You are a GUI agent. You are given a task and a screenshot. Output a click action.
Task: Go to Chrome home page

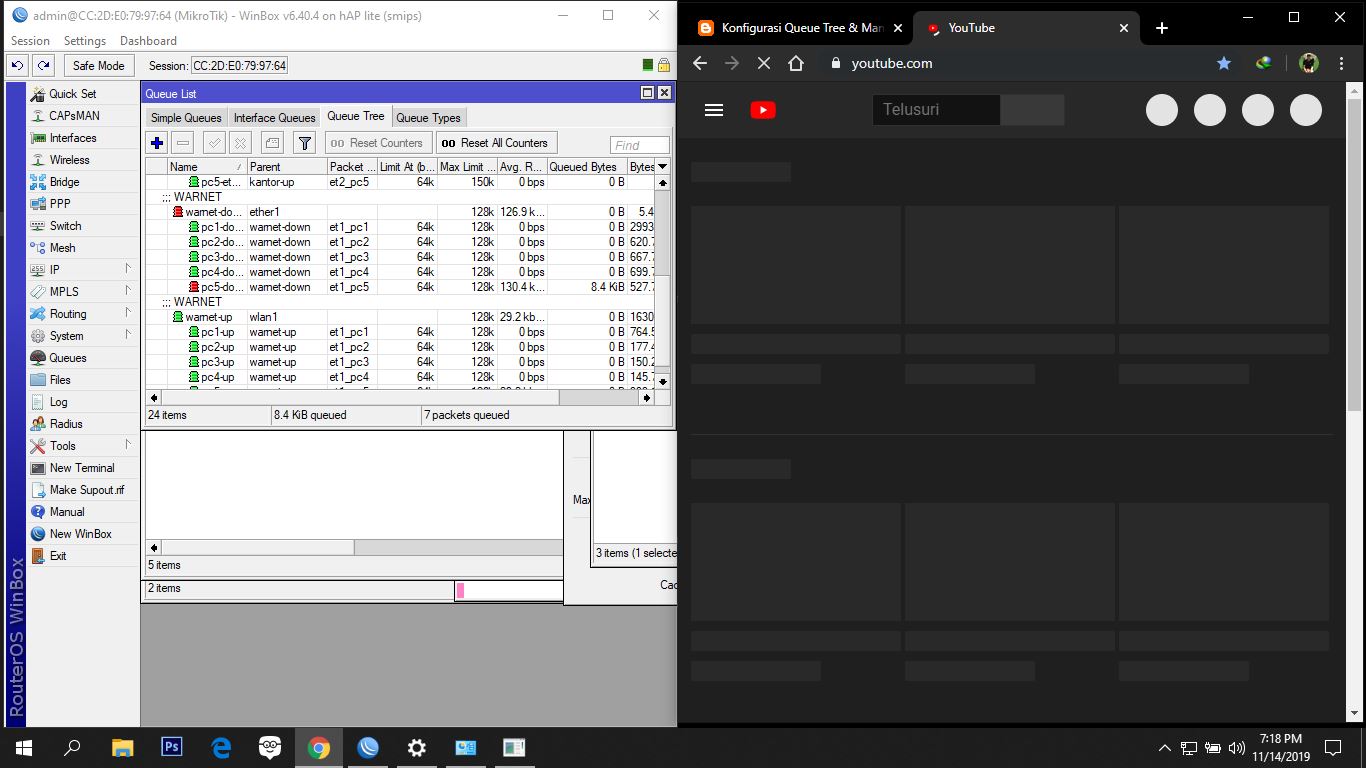[x=796, y=63]
